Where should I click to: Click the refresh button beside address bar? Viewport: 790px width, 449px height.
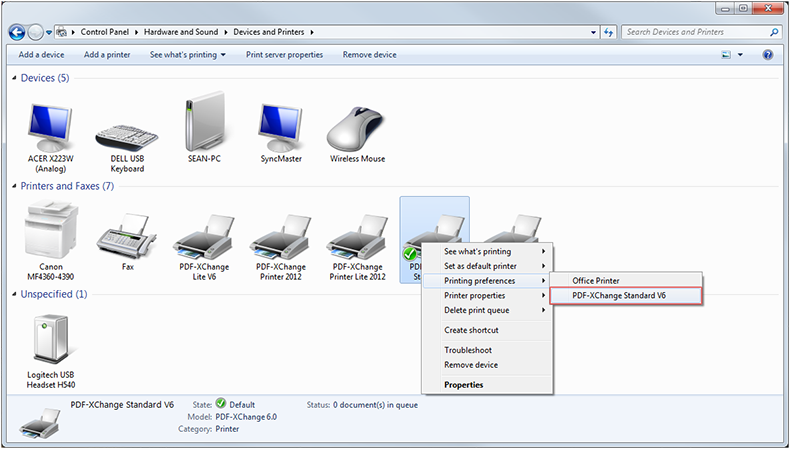click(609, 32)
